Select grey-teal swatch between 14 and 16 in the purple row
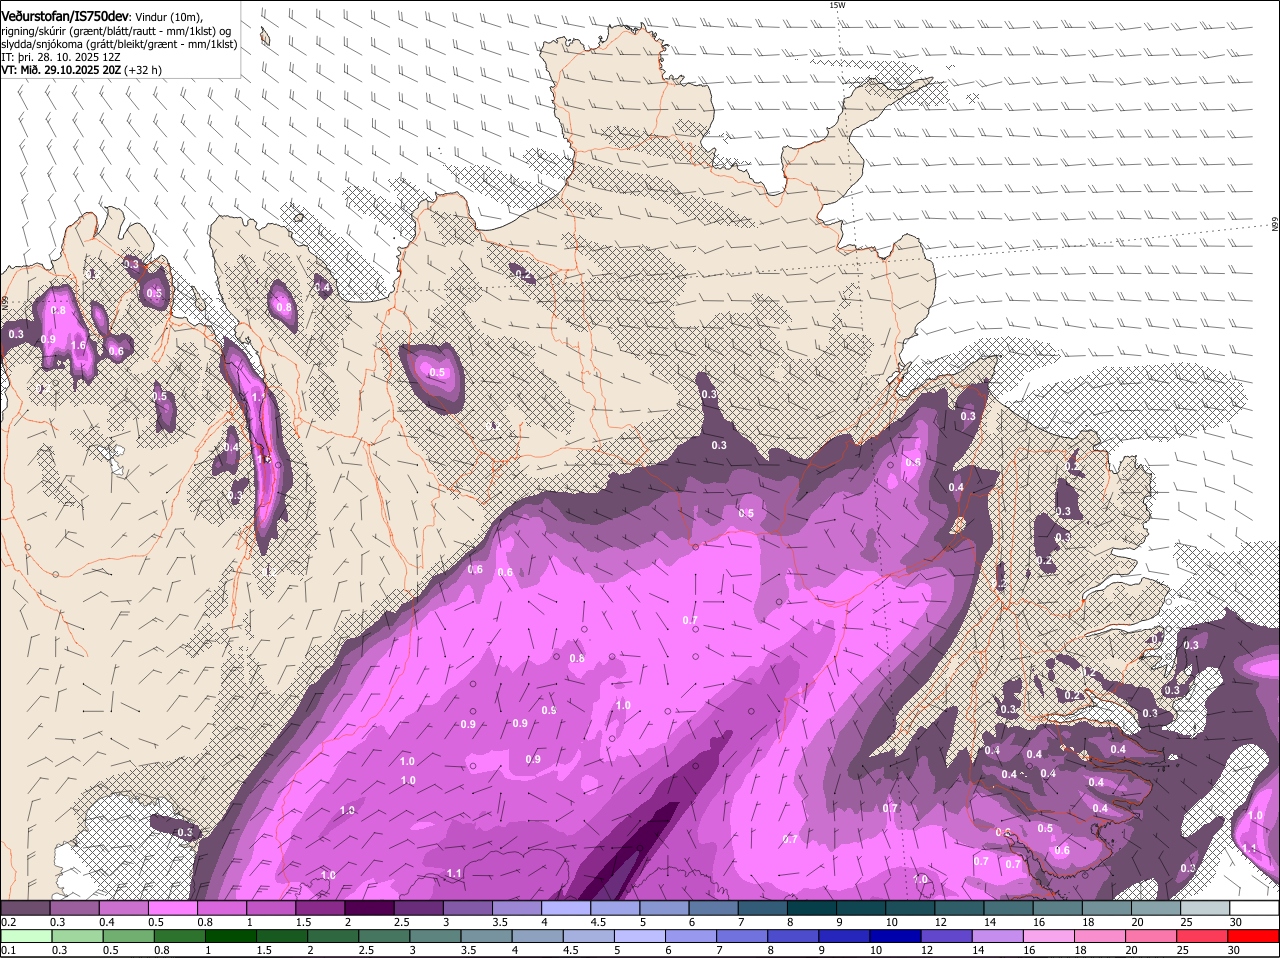Viewport: 1280px width, 958px height. pos(1008,908)
